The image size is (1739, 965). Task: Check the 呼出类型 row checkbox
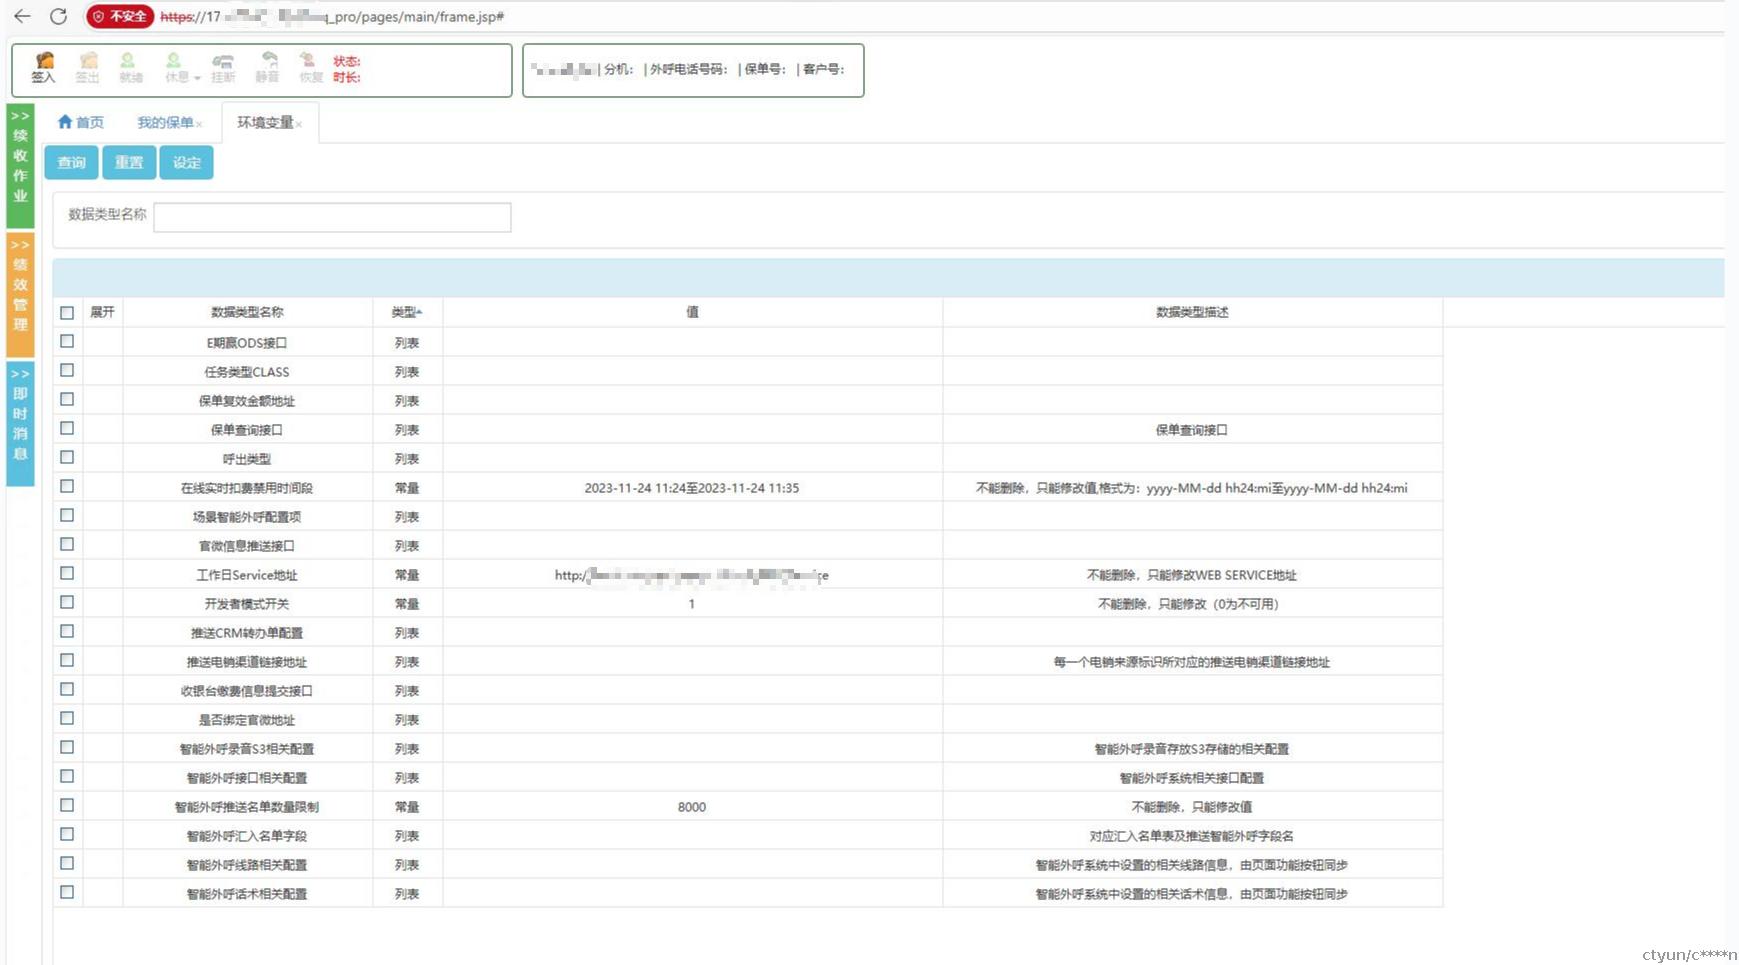coord(67,457)
